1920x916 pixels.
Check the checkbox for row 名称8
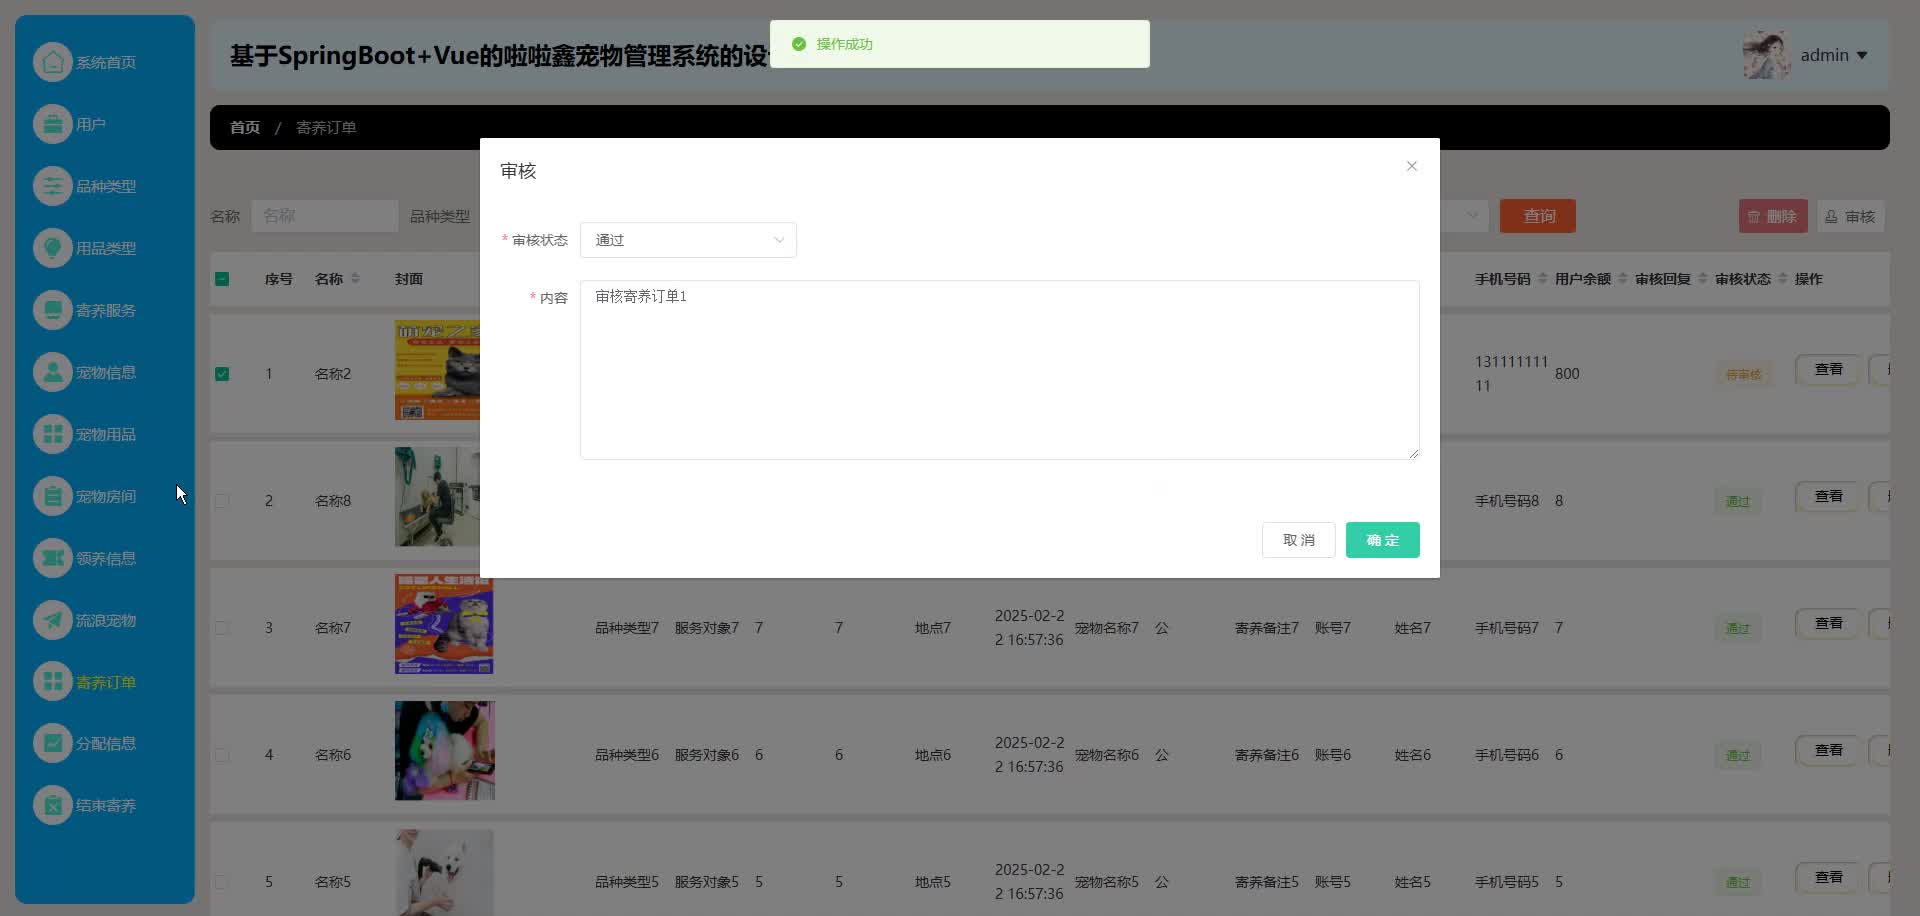[x=222, y=501]
